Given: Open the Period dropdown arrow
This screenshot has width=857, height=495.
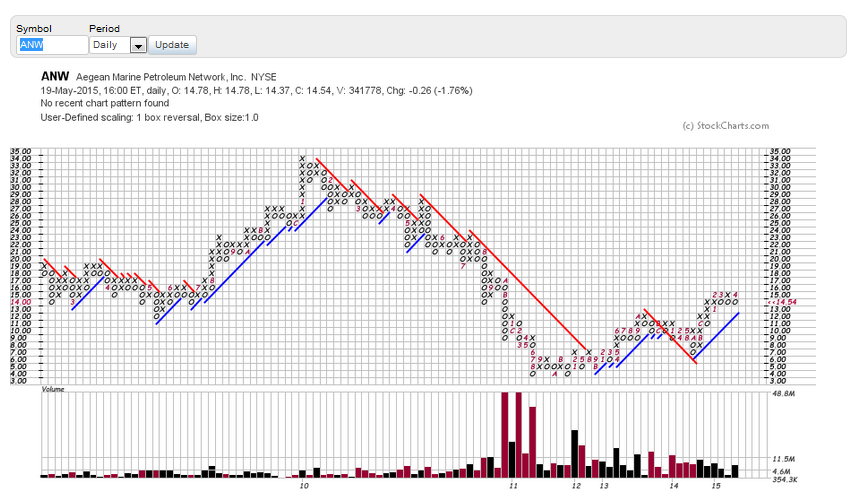Looking at the screenshot, I should (x=138, y=45).
